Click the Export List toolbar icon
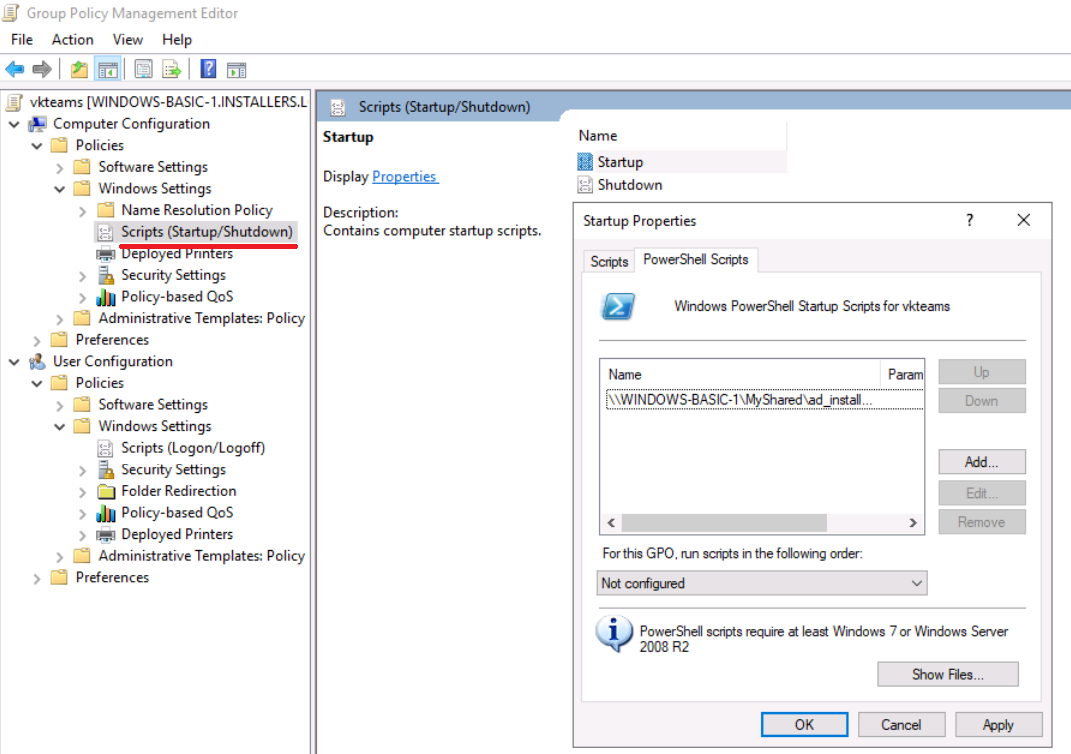 172,69
